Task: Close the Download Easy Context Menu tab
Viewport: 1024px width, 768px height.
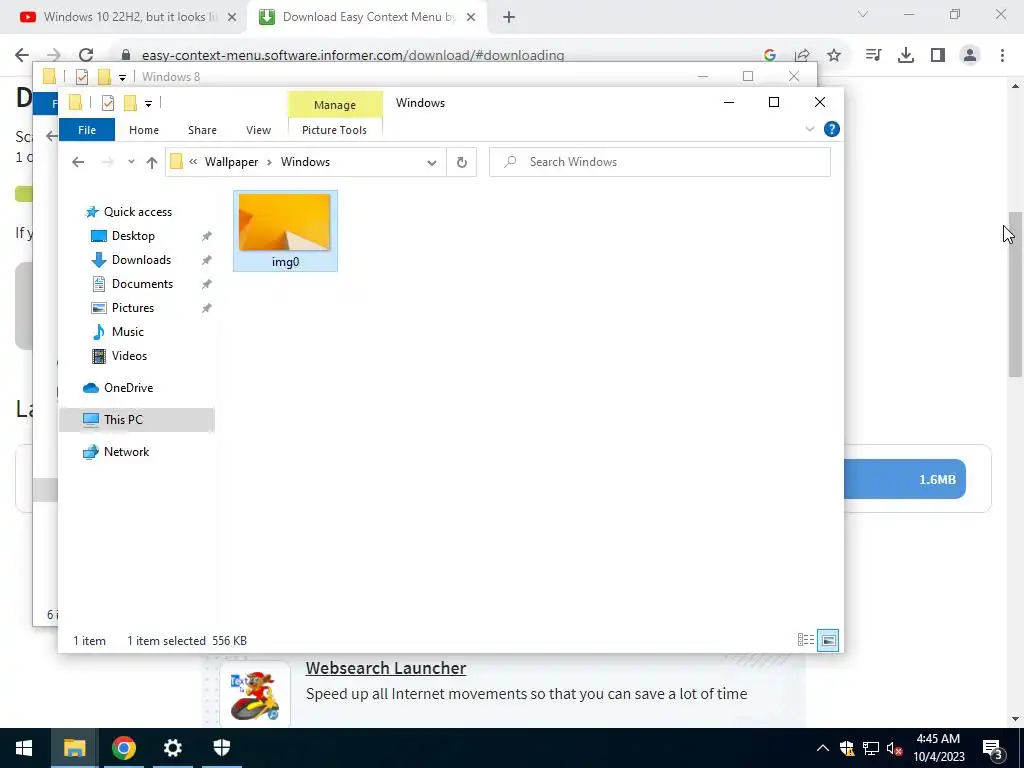Action: 471,17
